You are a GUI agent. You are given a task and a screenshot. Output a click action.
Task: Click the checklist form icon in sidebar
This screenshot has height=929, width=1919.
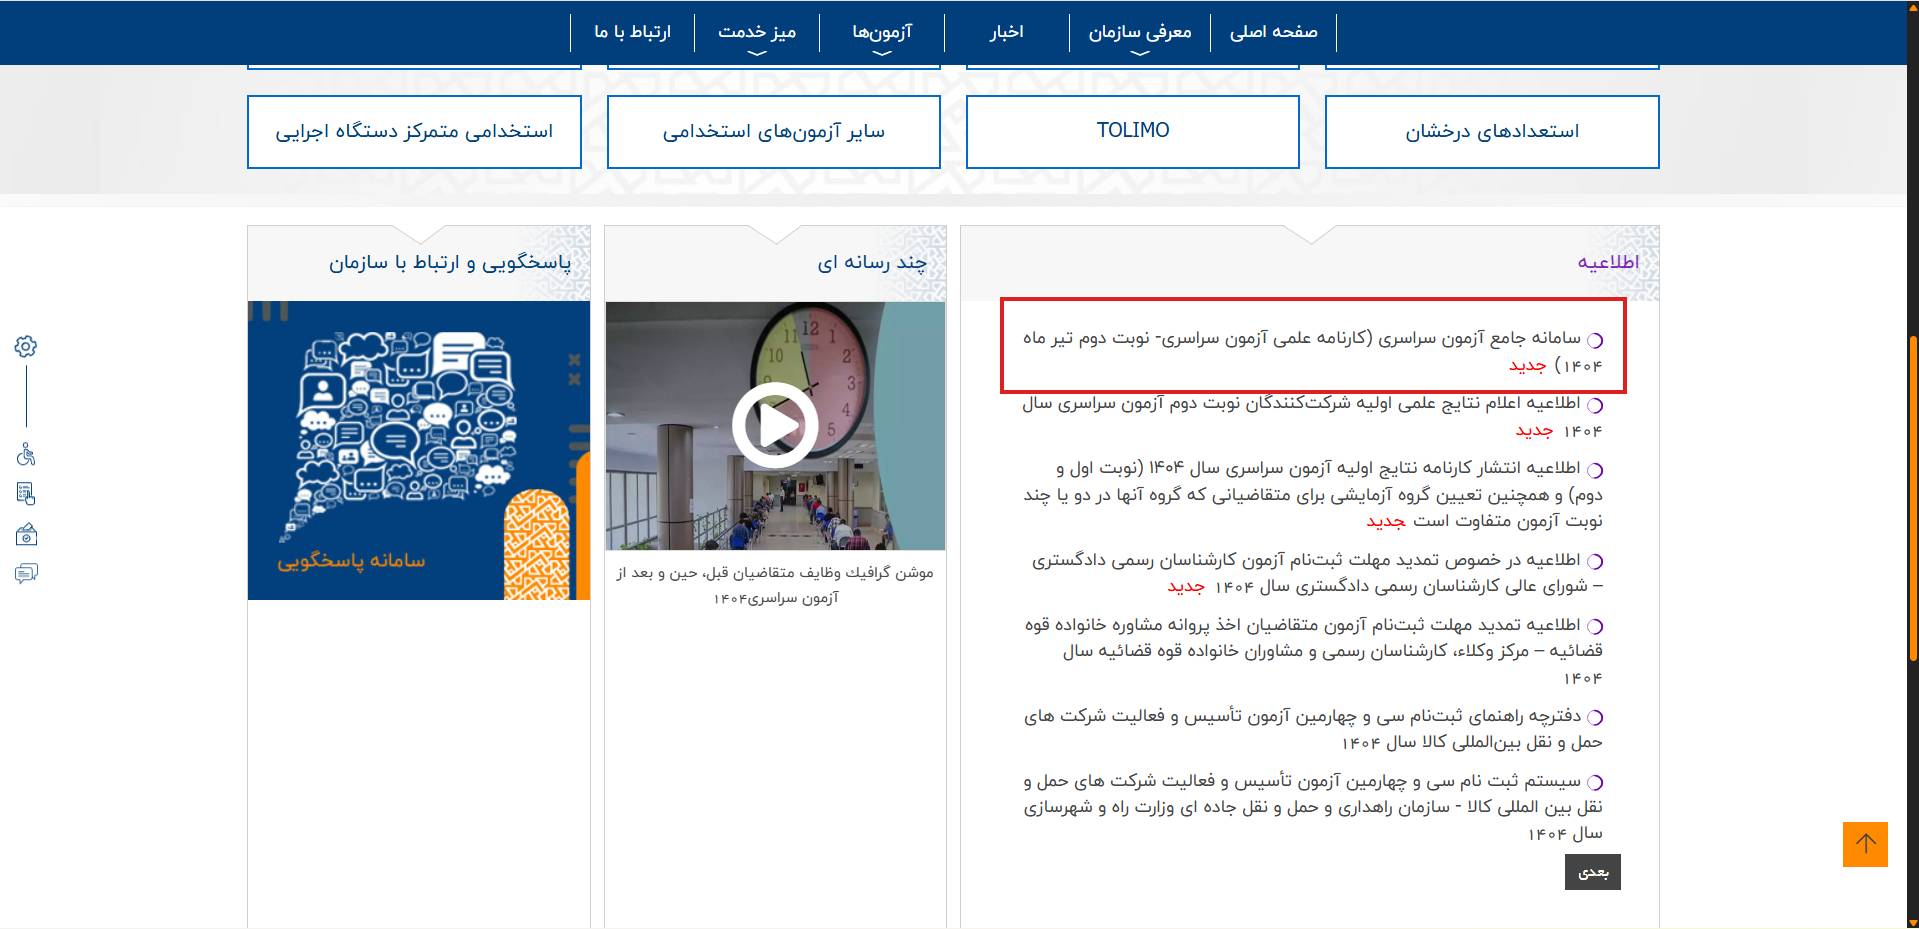coord(26,493)
